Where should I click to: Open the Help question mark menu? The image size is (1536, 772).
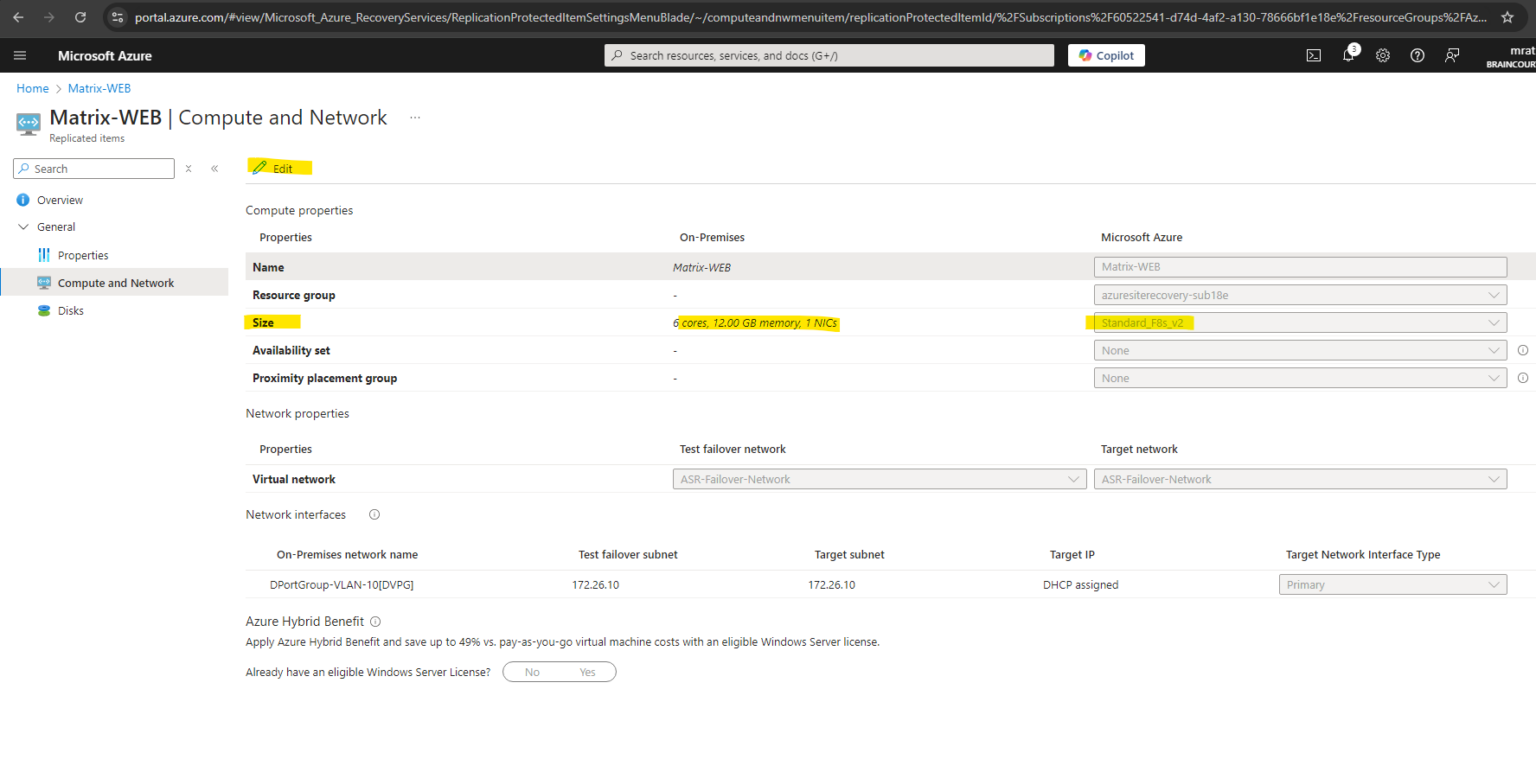click(x=1417, y=55)
